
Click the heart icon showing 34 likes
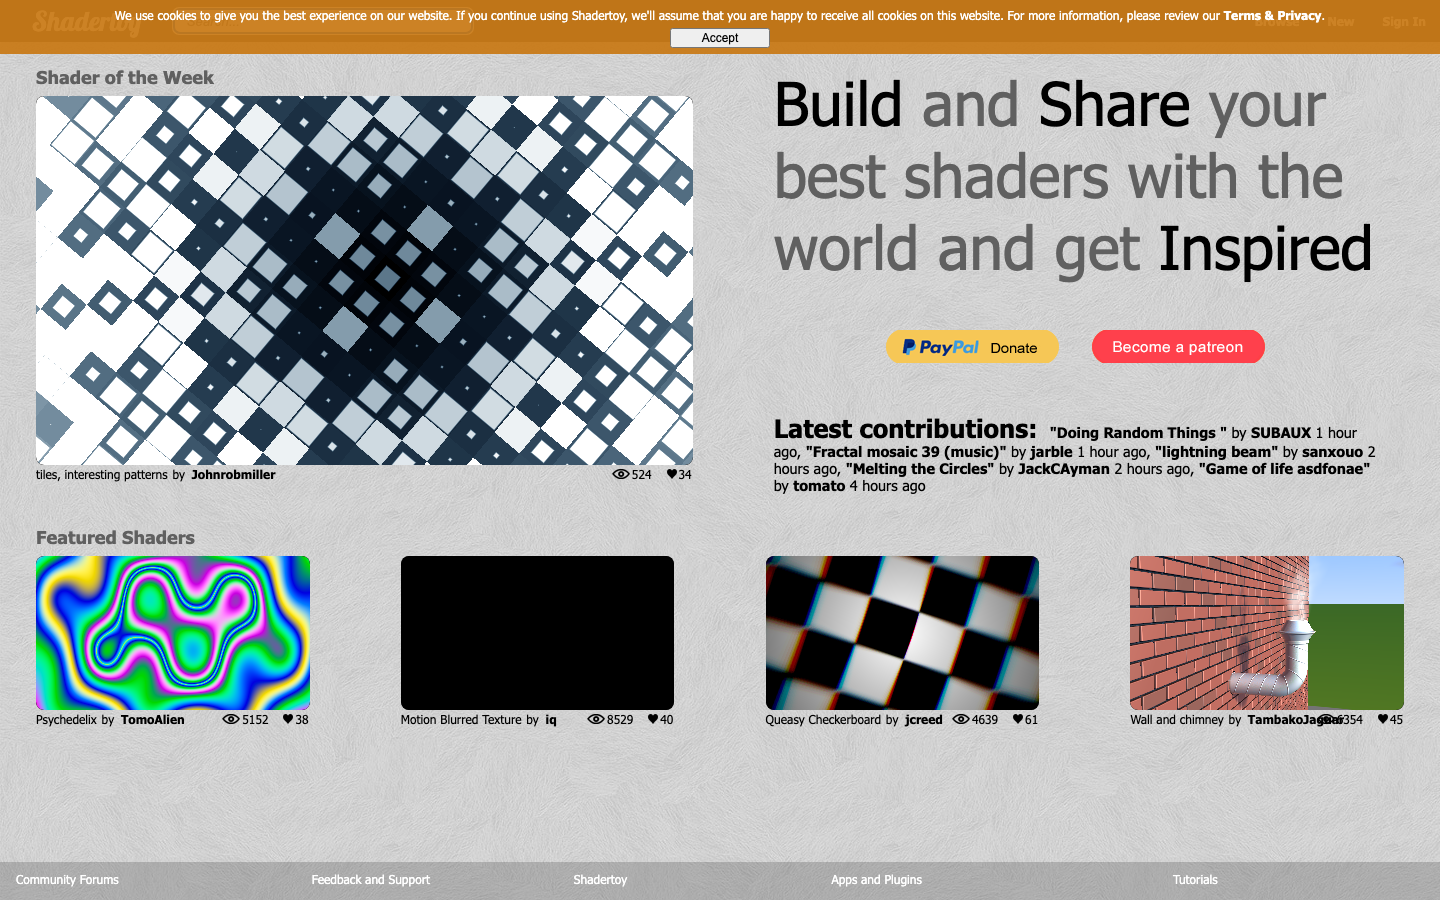(672, 475)
